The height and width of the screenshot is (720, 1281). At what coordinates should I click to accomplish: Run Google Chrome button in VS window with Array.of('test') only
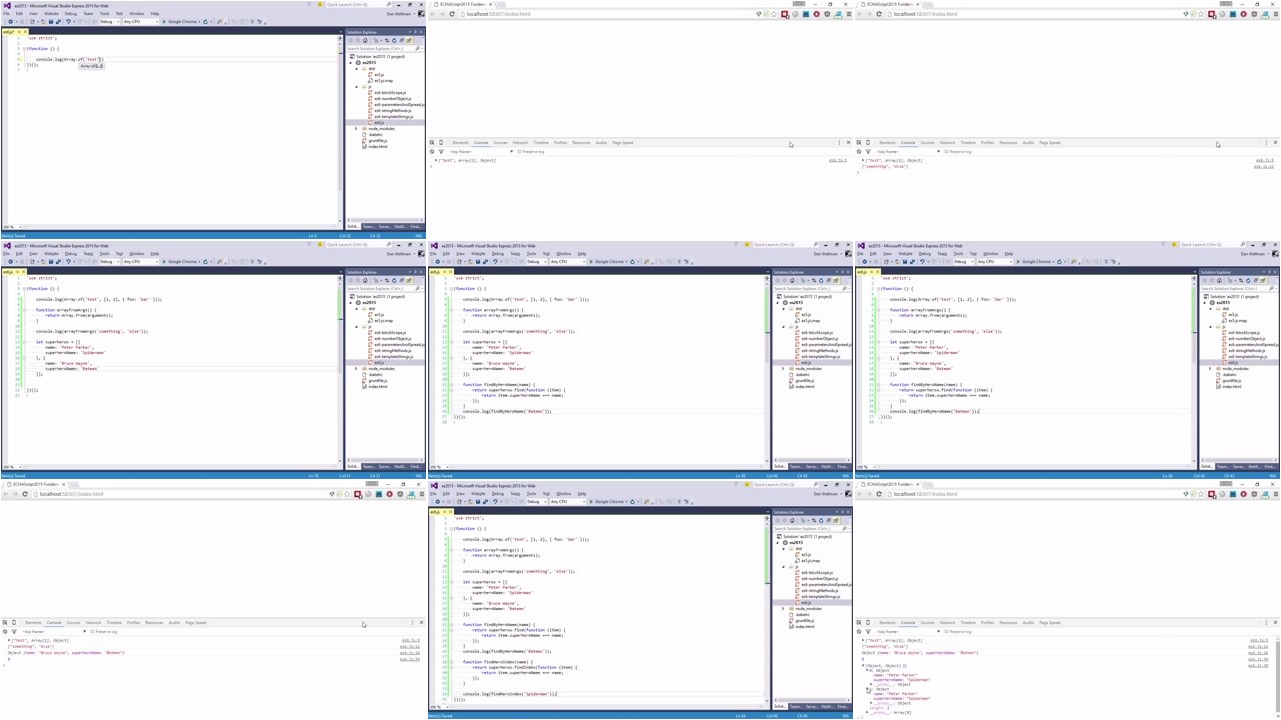coord(180,21)
